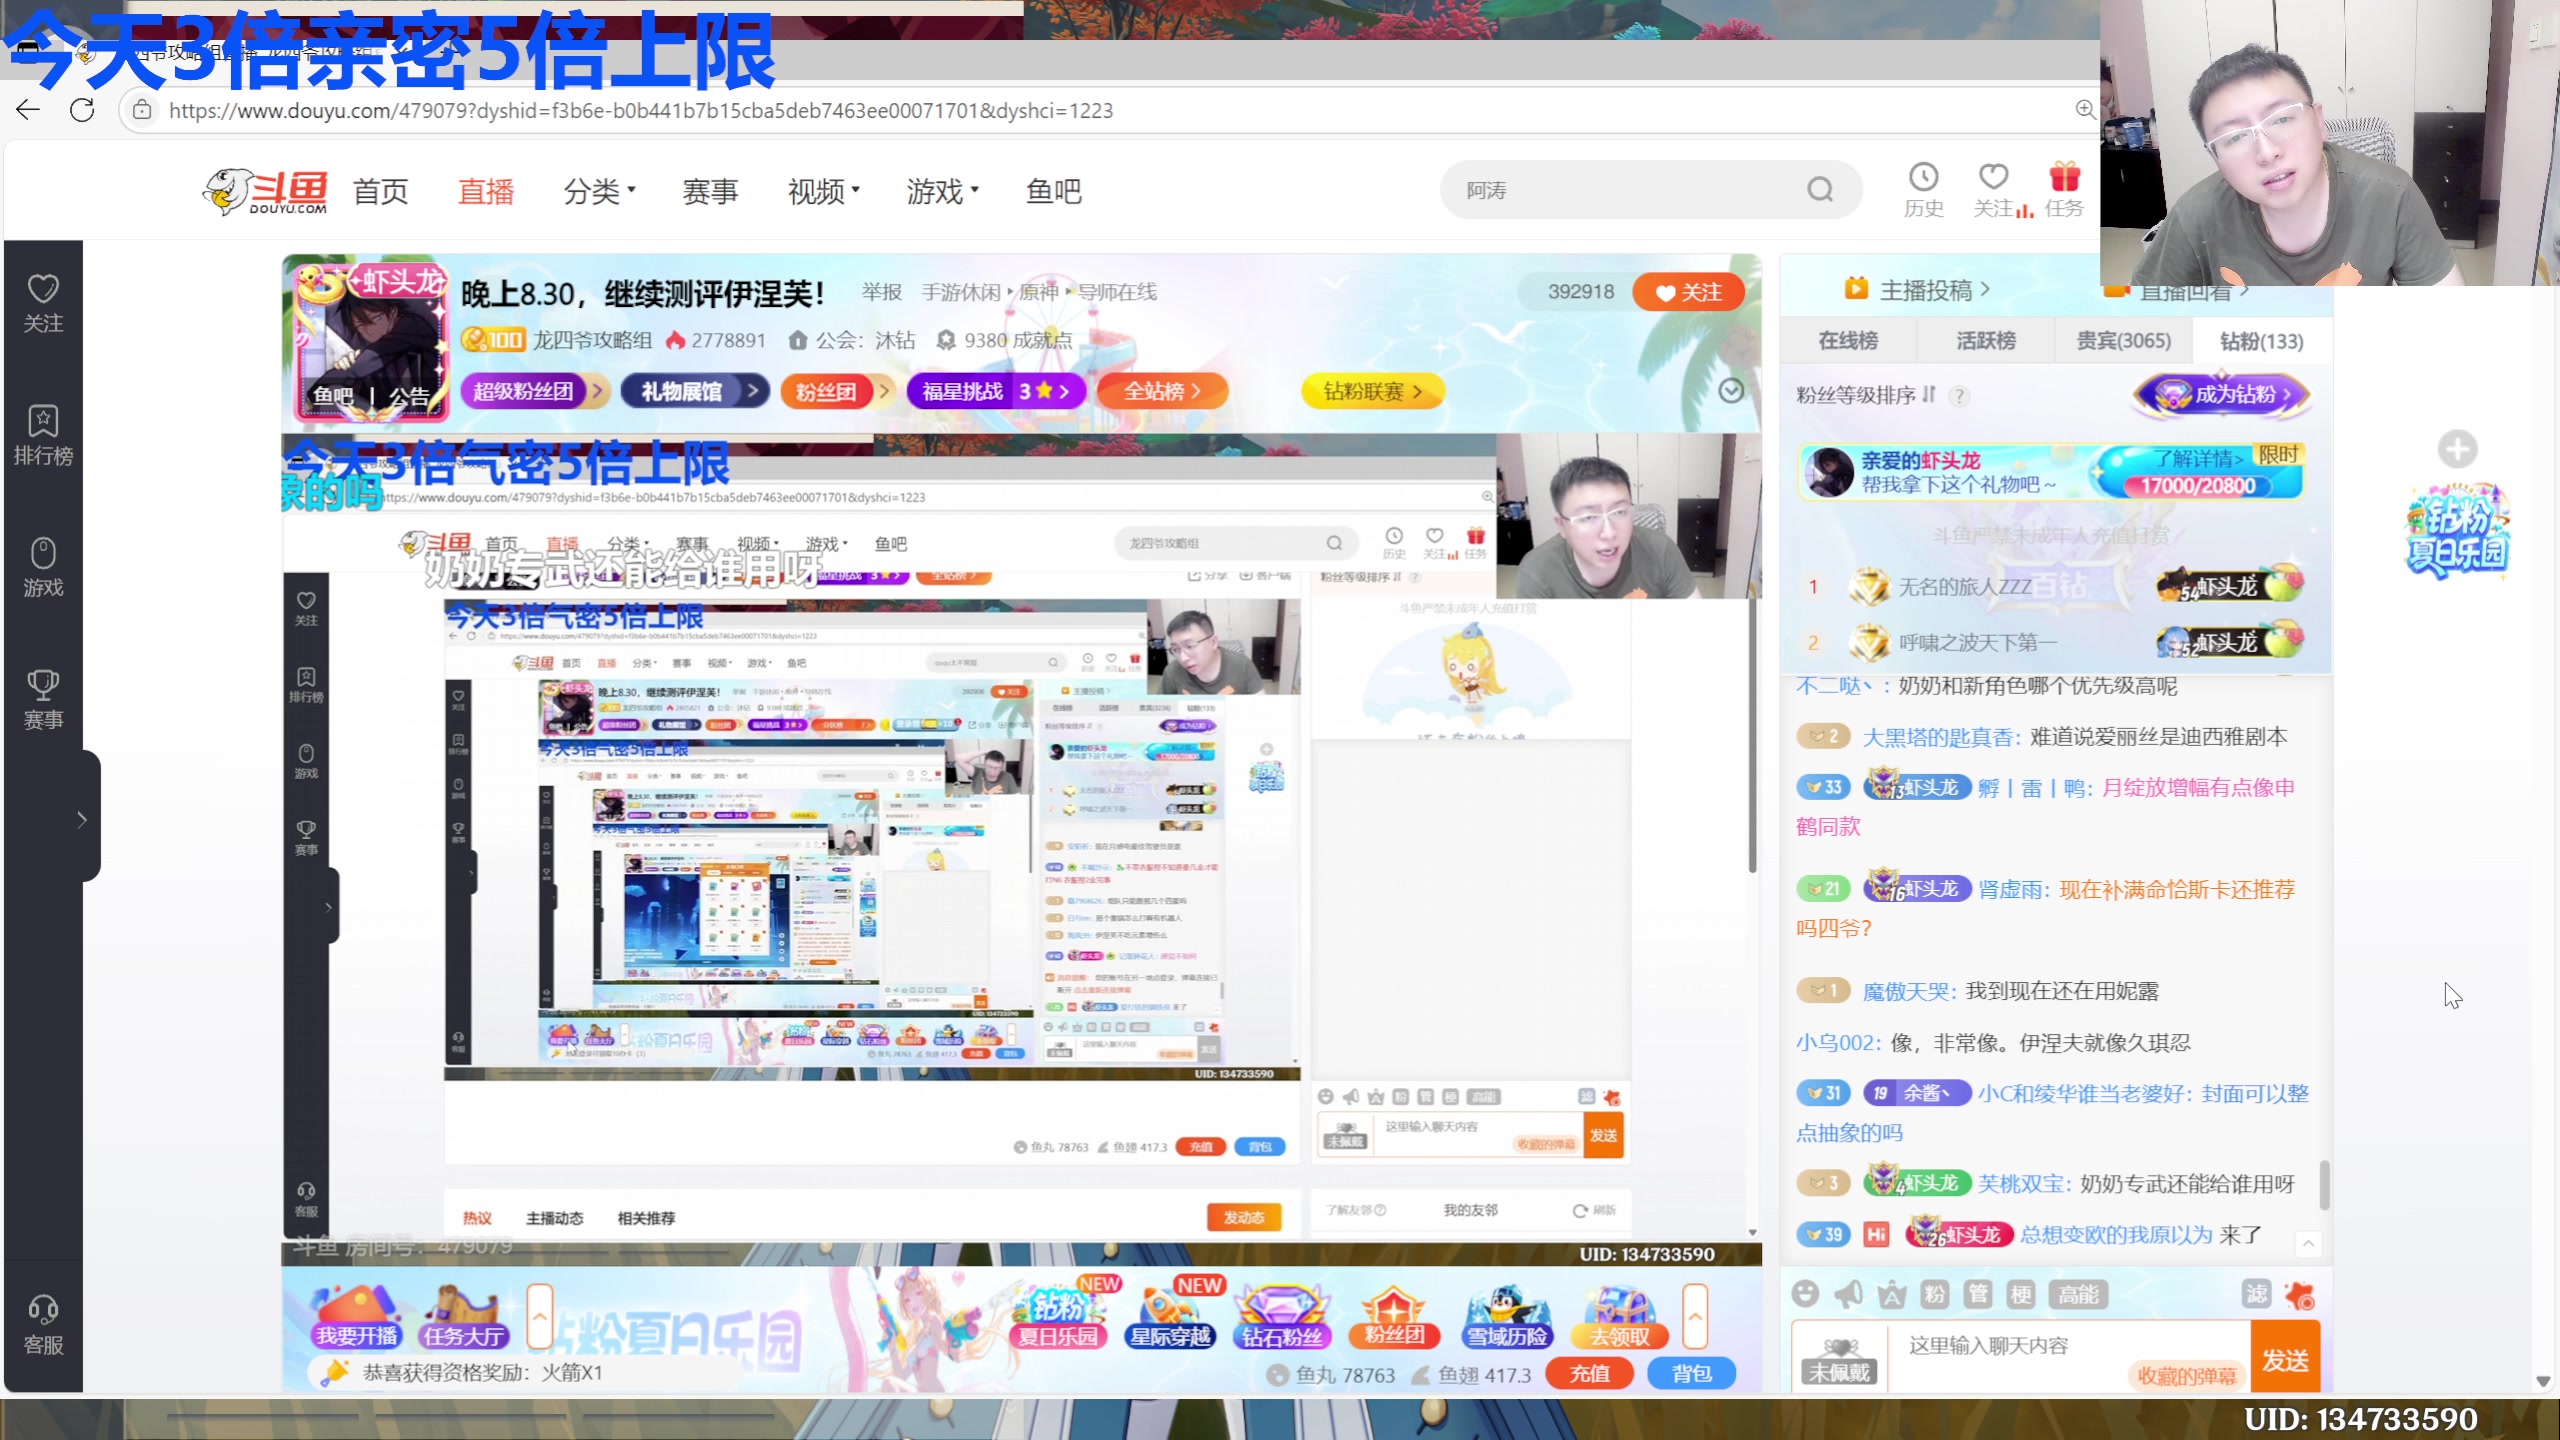Image resolution: width=2560 pixels, height=1440 pixels.
Task: Open the 星际穿越 rocket activity icon
Action: click(x=1170, y=1316)
